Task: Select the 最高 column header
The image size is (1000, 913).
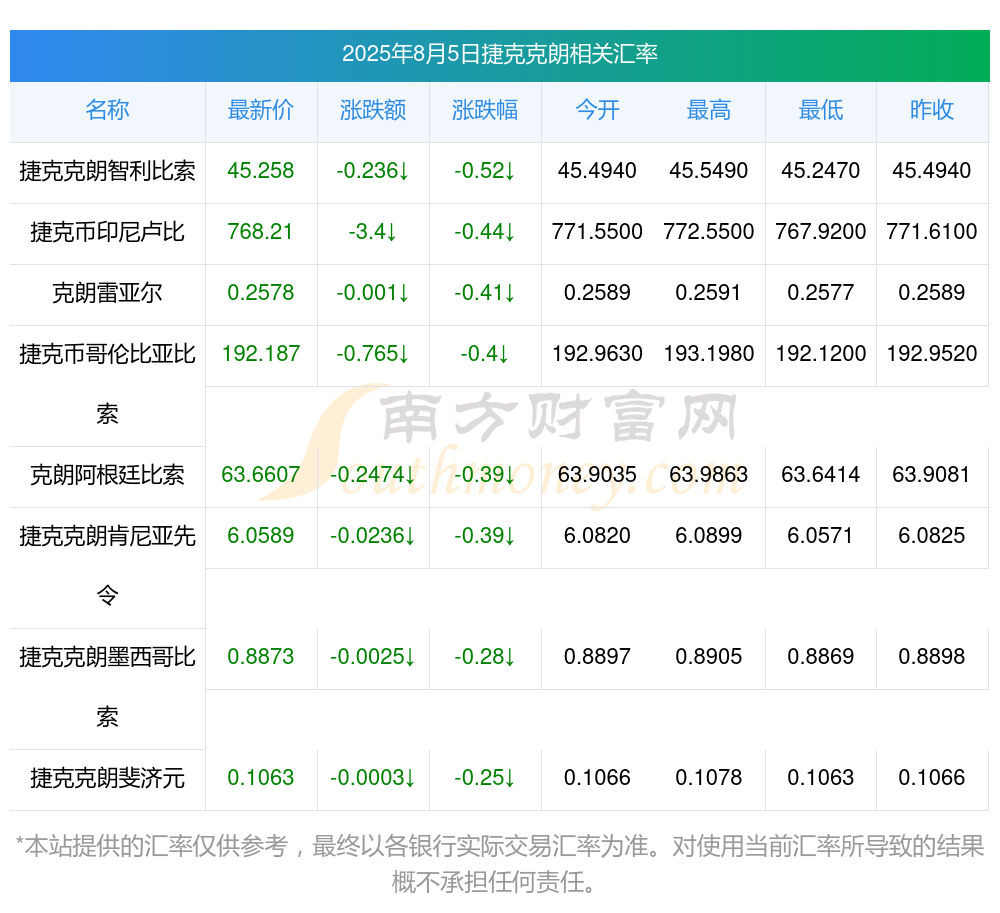Action: point(709,110)
